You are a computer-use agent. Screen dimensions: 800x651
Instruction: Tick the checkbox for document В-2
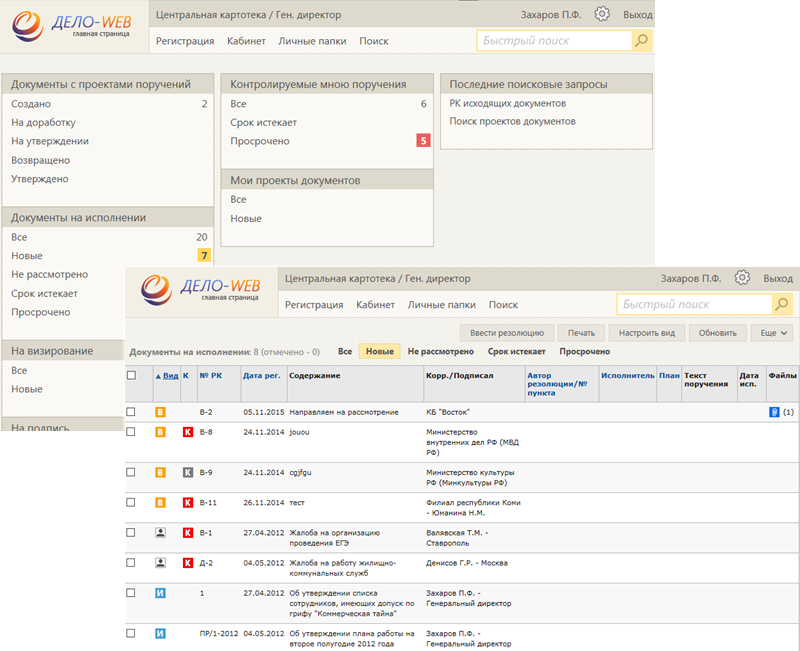(x=131, y=412)
